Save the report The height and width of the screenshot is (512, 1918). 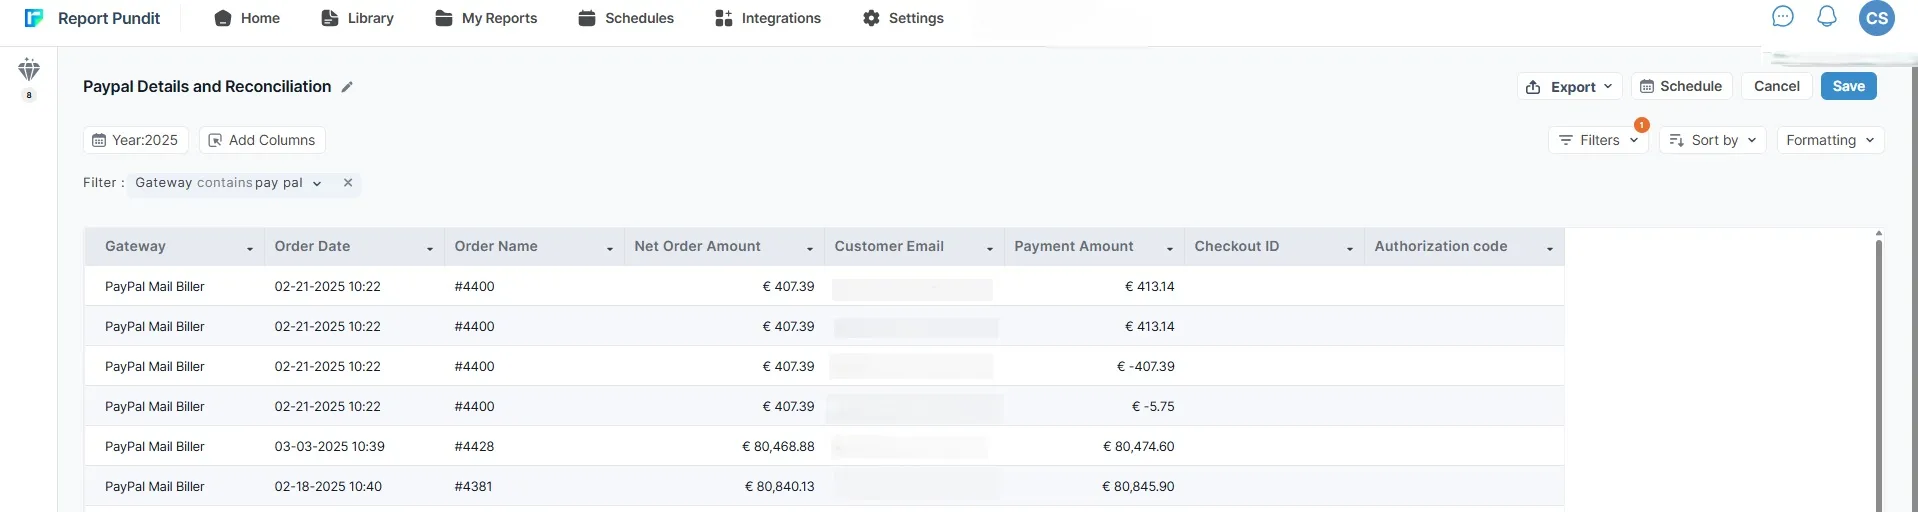pyautogui.click(x=1848, y=86)
